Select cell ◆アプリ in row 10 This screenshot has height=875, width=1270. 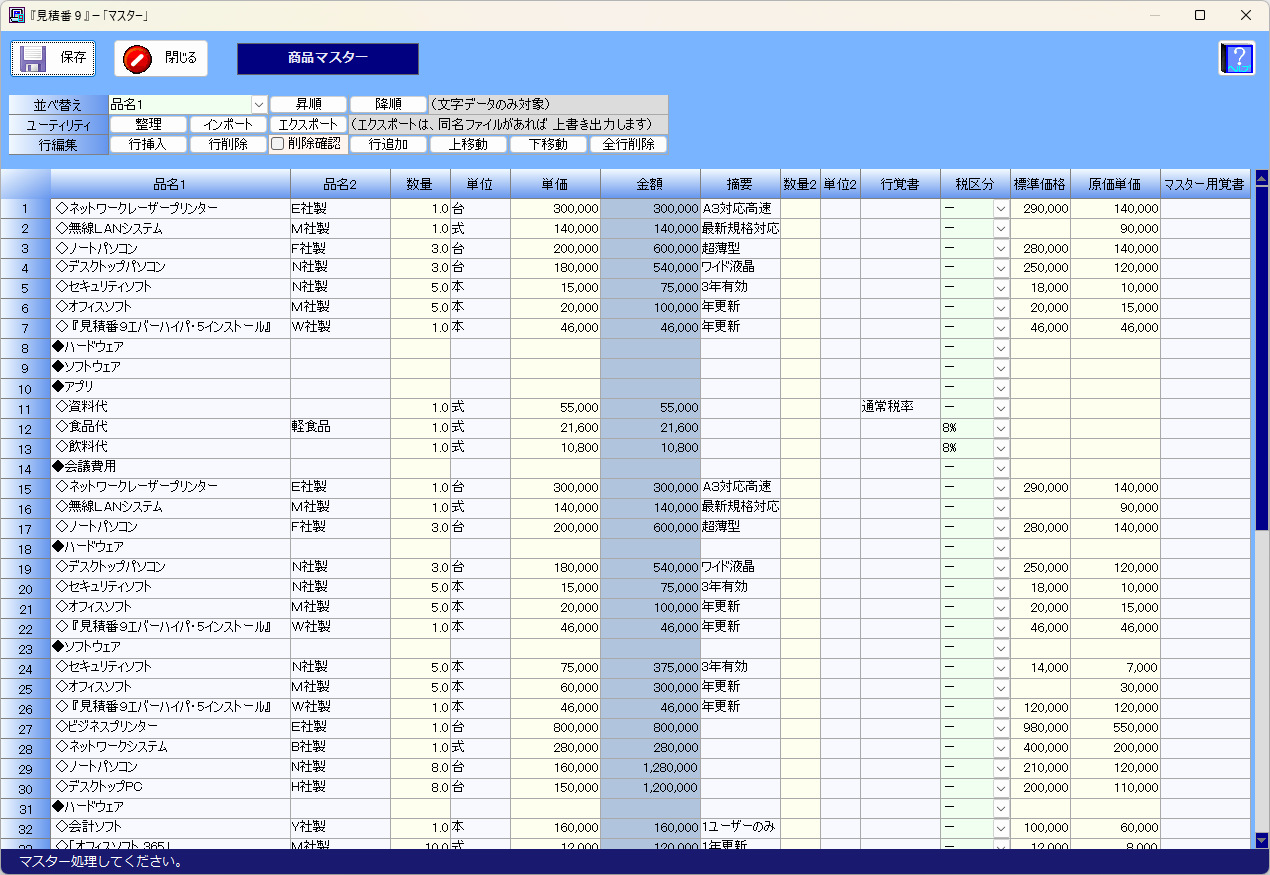coord(170,388)
